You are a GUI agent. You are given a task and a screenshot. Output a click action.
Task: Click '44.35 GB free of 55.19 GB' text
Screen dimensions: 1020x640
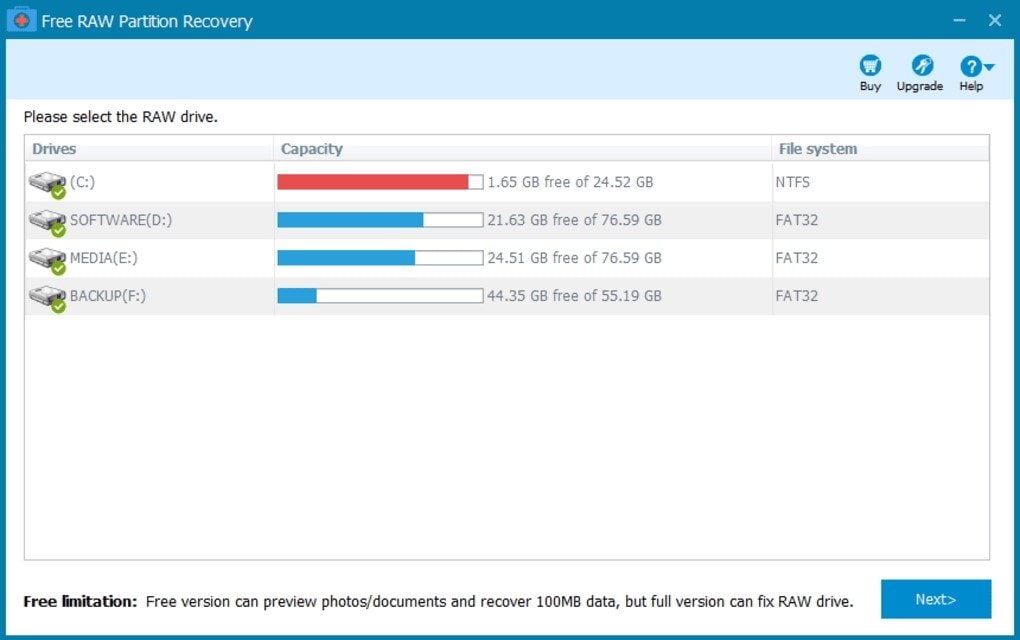click(574, 296)
